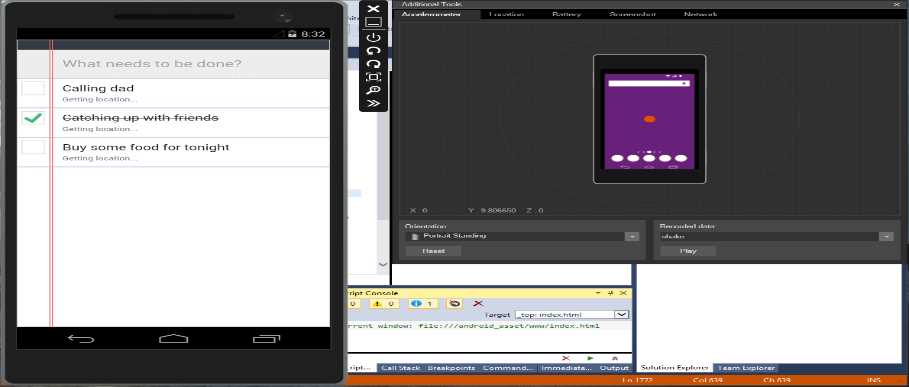Click the double-chevron Additional Tools icon

point(374,103)
